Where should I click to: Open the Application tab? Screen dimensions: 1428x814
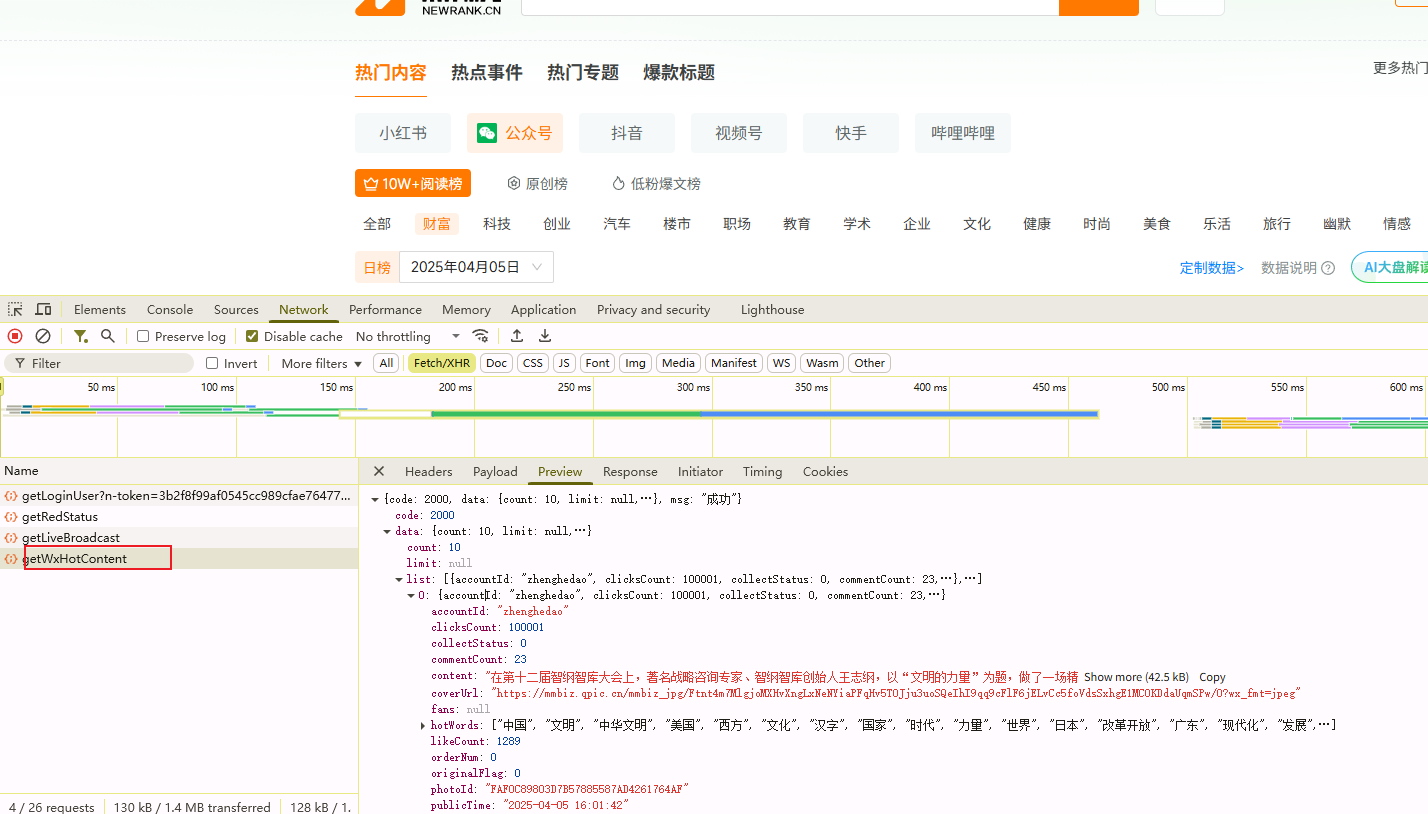pos(543,310)
